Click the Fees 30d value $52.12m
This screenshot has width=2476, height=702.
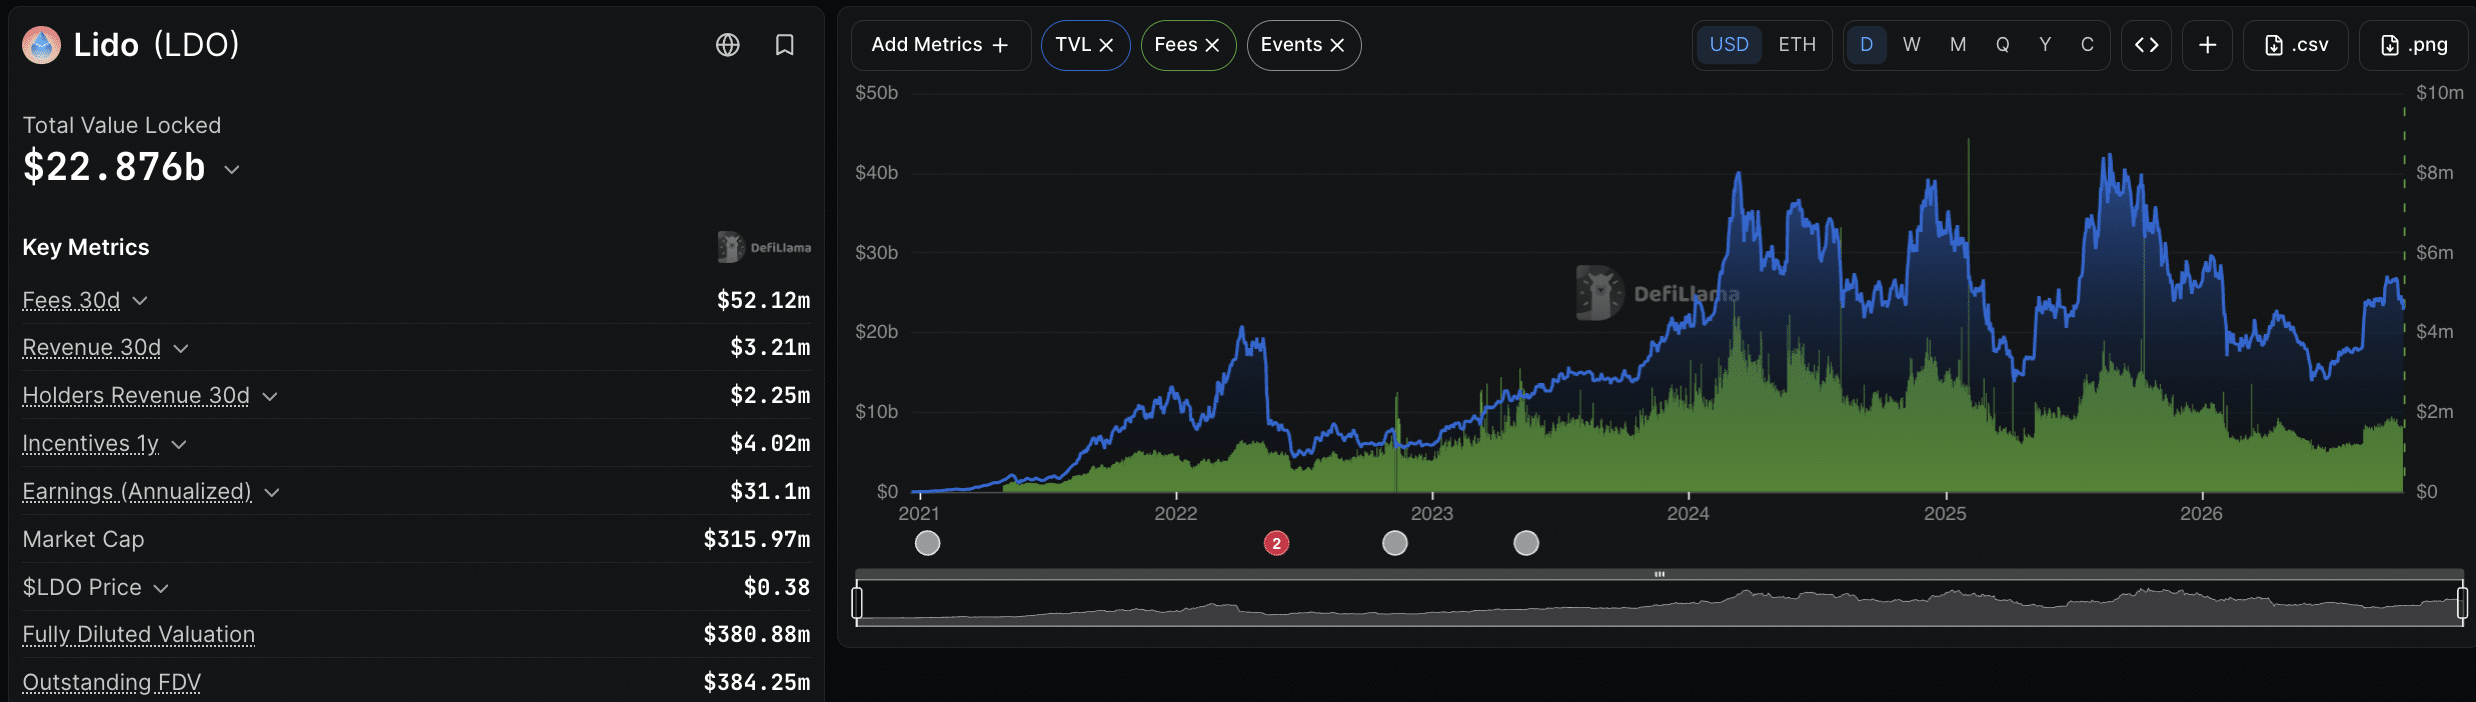[x=764, y=301]
